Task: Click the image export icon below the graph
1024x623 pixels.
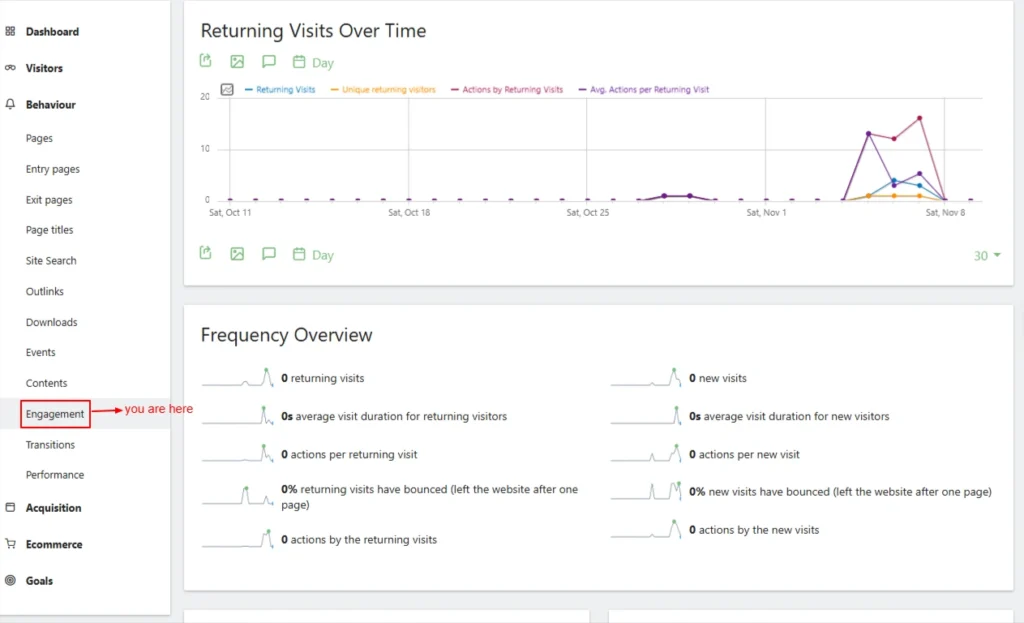Action: pos(237,254)
